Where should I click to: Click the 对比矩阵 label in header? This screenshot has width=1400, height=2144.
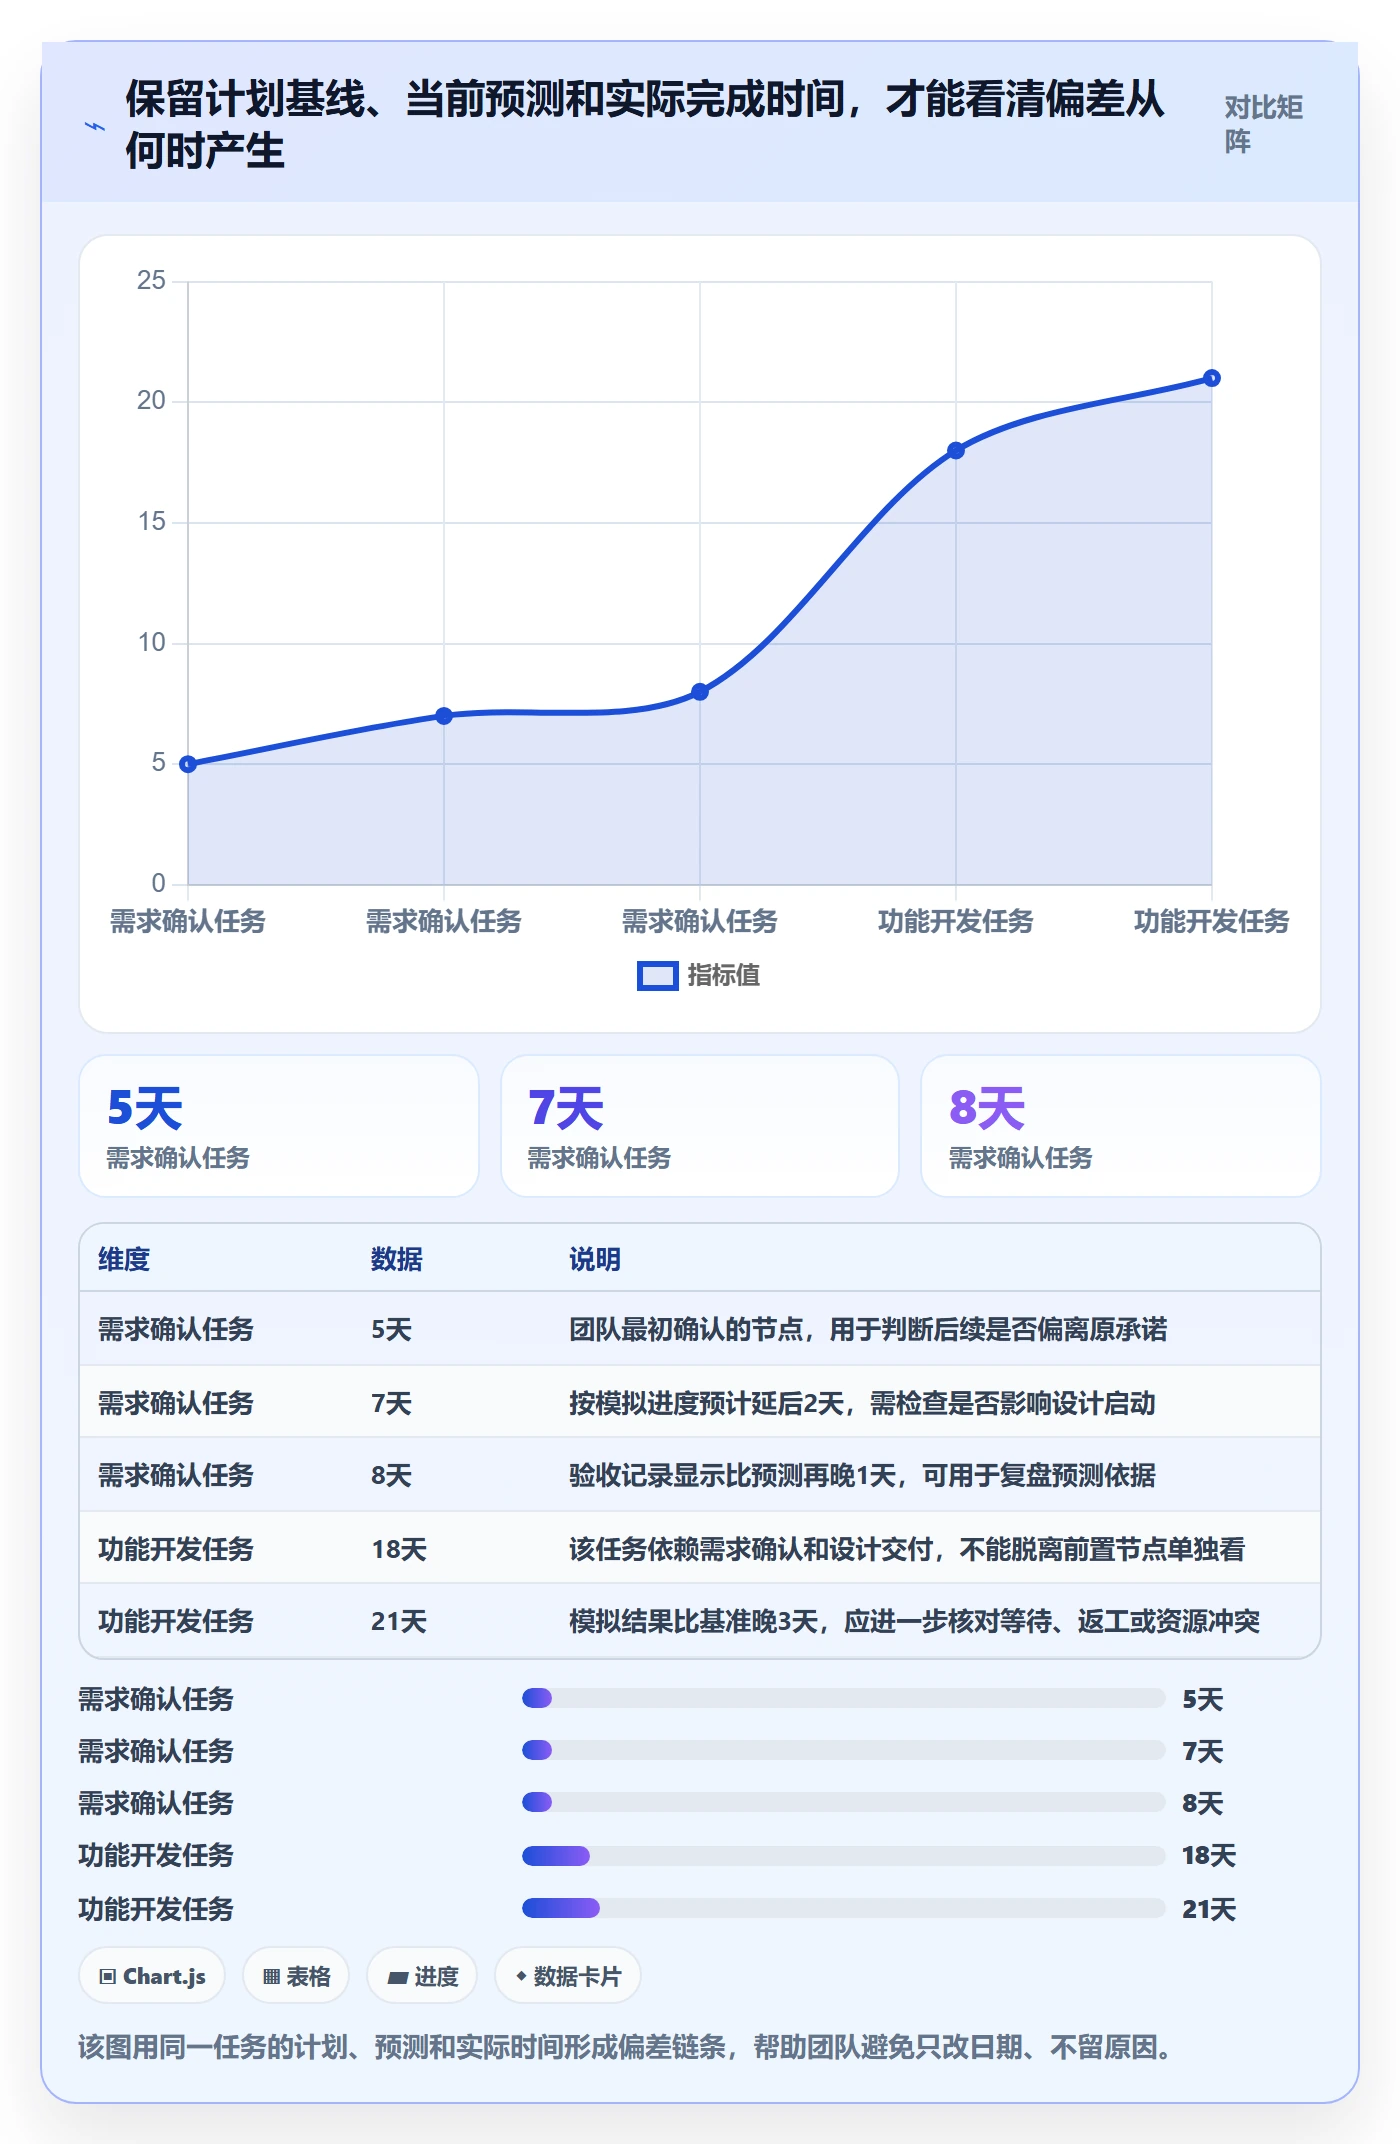1263,124
